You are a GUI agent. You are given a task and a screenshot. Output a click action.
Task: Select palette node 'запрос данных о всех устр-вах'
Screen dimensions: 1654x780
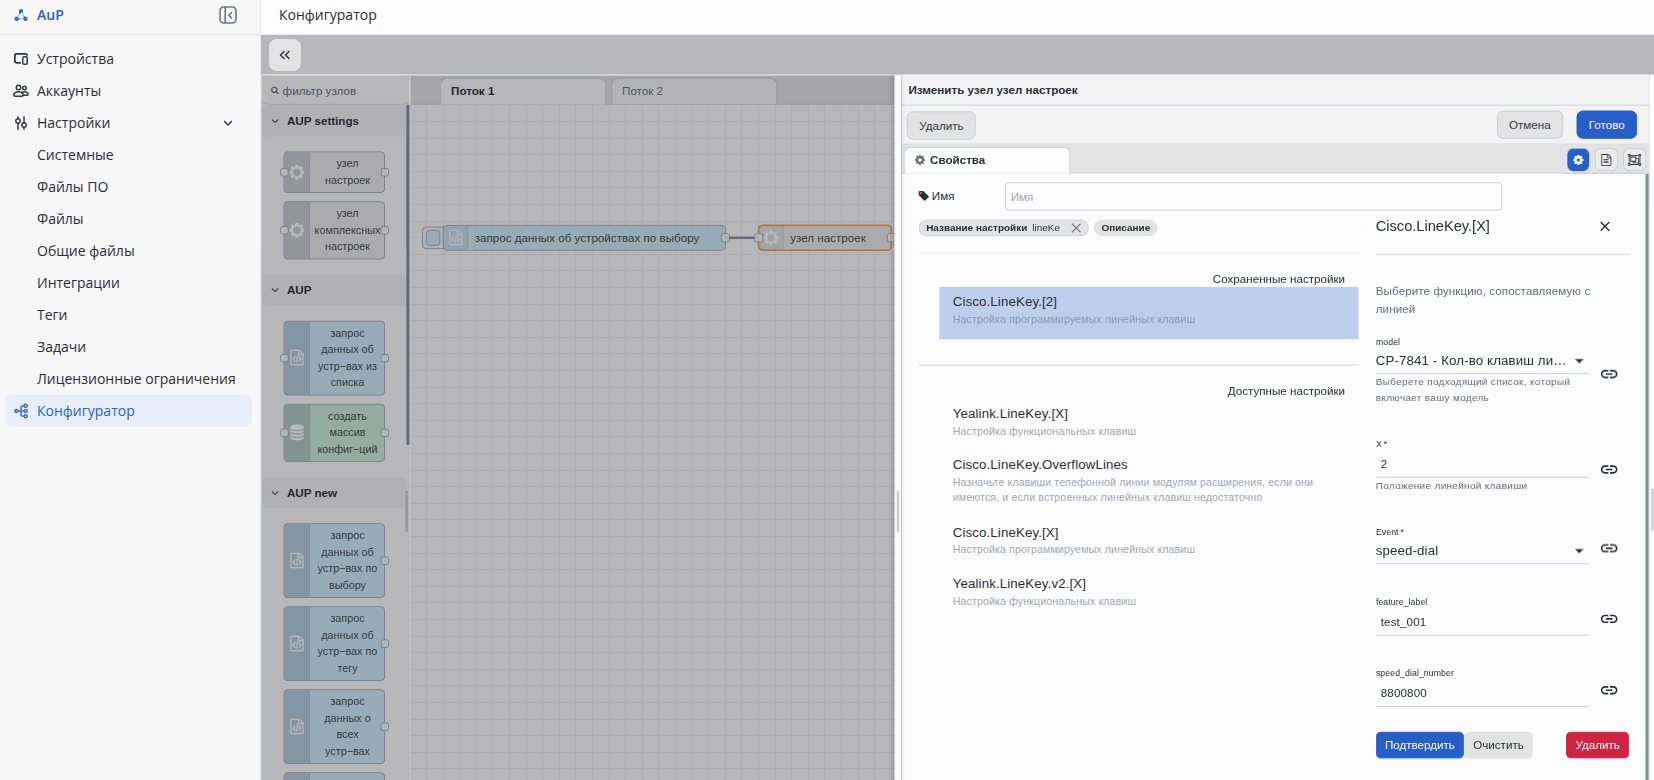tap(335, 727)
